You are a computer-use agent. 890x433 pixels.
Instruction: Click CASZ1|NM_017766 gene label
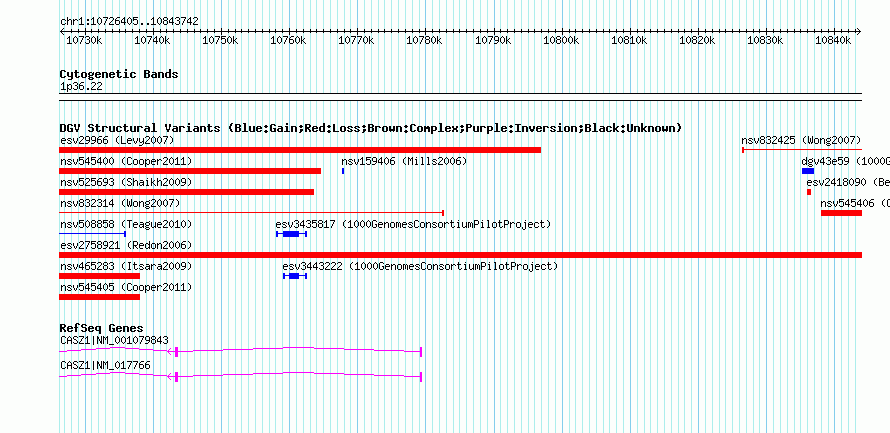(x=105, y=365)
